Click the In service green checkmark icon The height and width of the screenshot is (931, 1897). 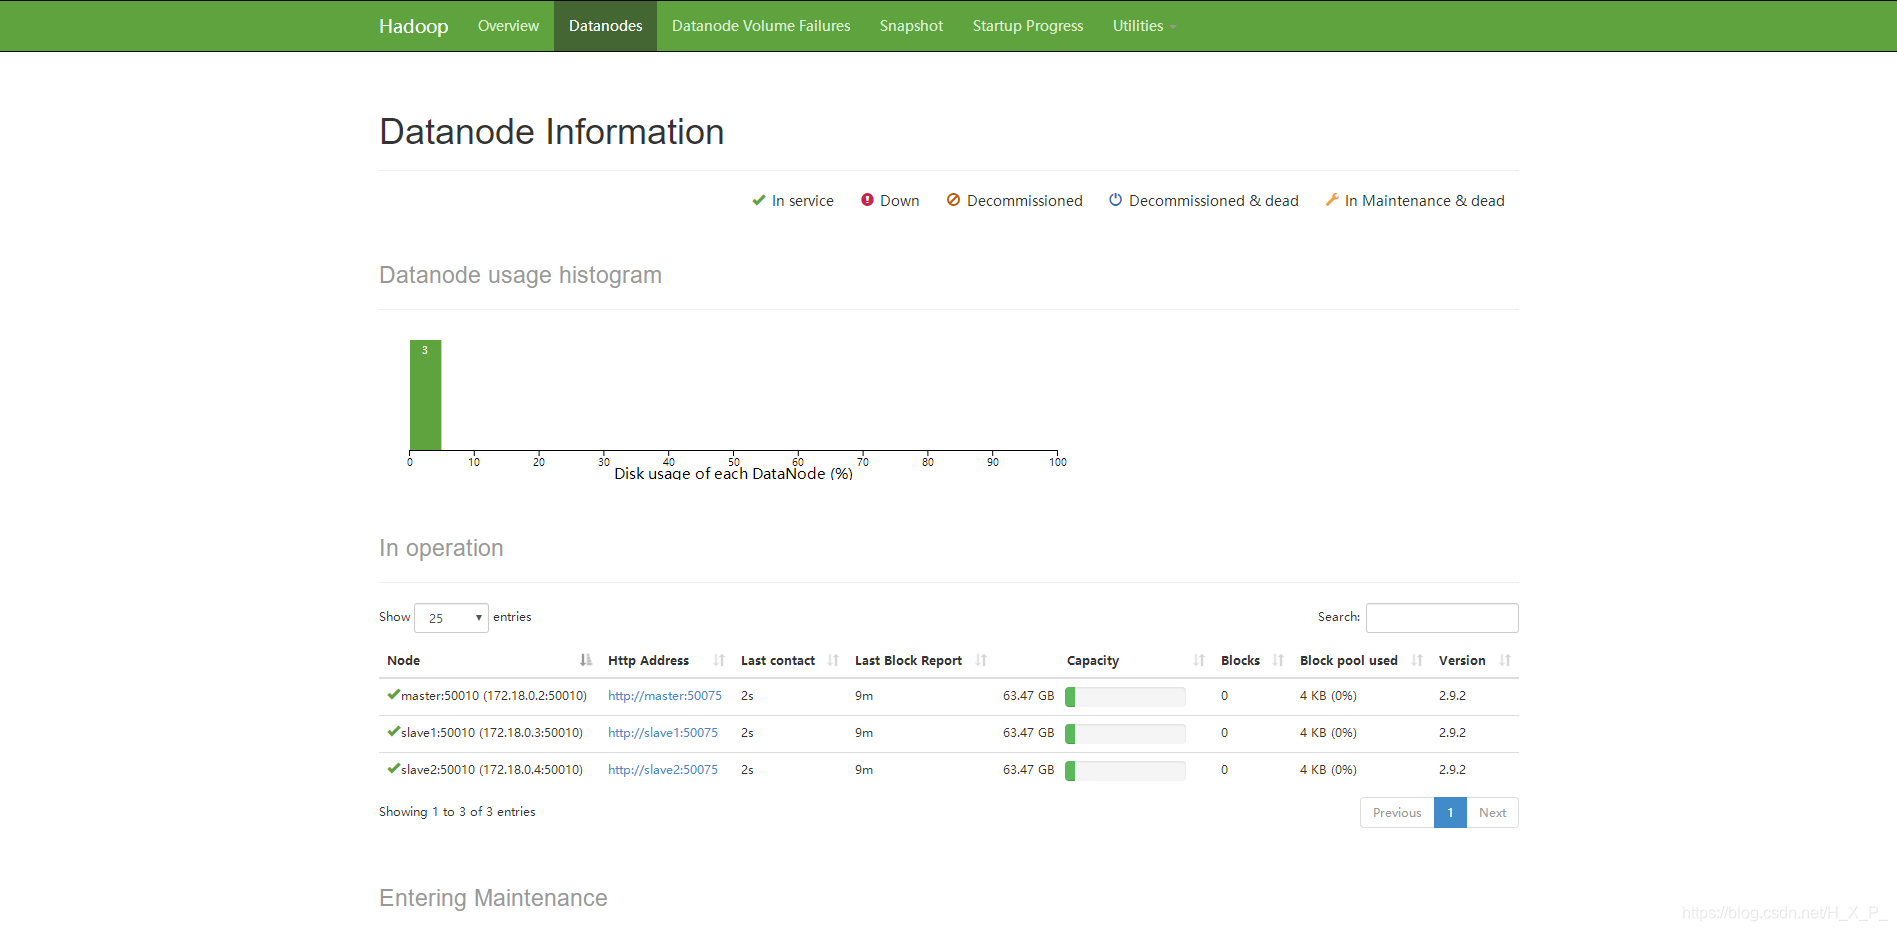[x=759, y=200]
